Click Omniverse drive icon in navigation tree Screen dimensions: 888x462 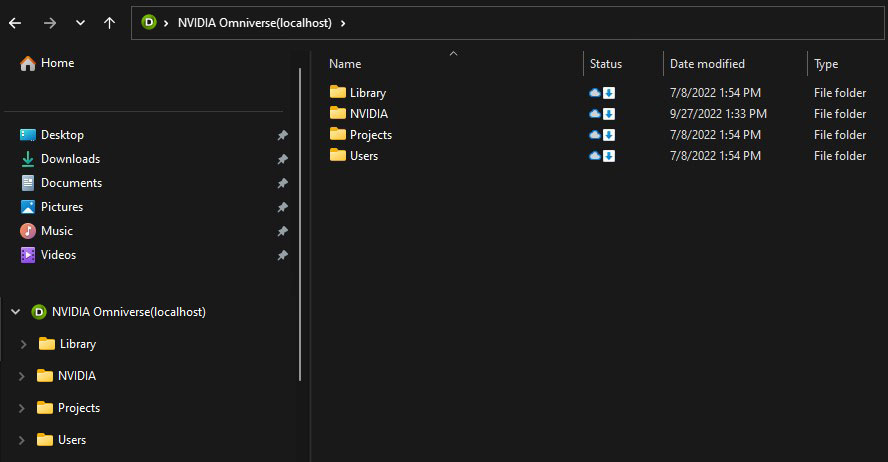(39, 312)
